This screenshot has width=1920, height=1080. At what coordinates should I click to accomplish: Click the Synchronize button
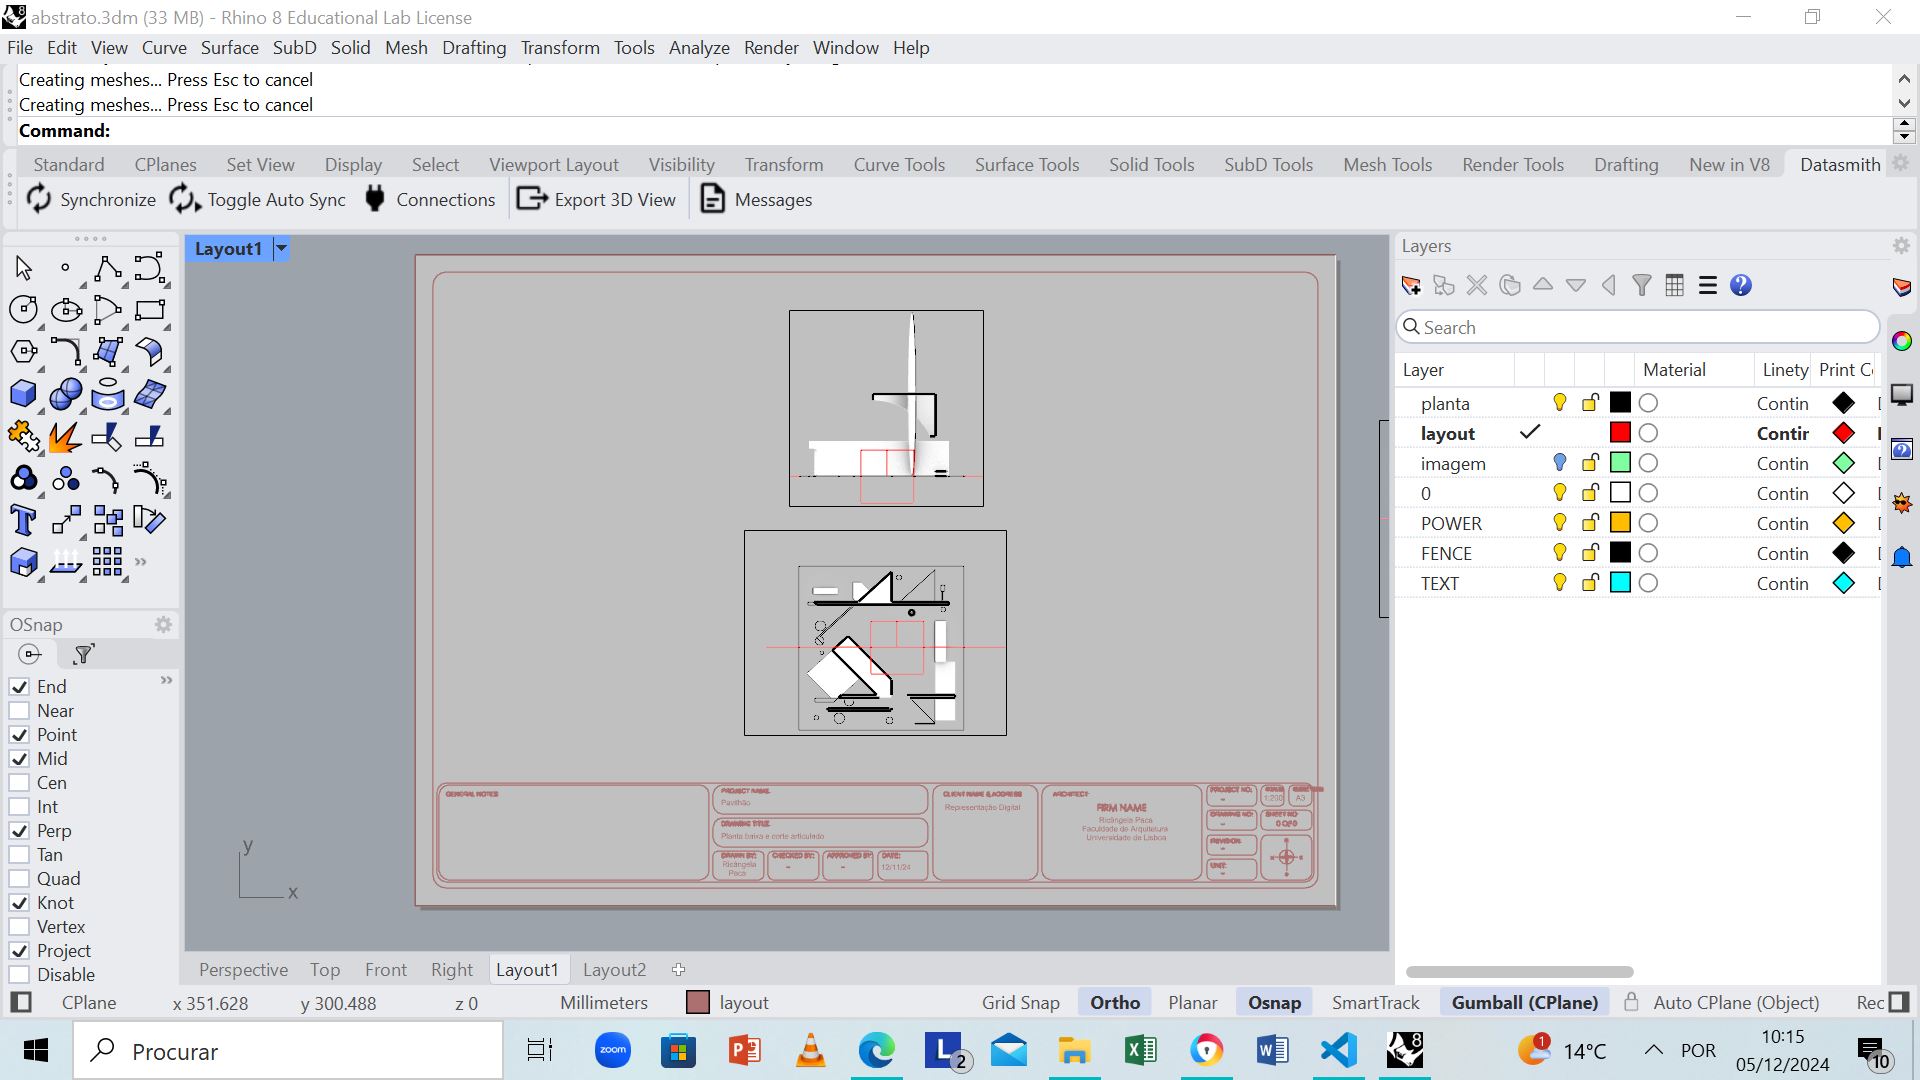point(91,200)
